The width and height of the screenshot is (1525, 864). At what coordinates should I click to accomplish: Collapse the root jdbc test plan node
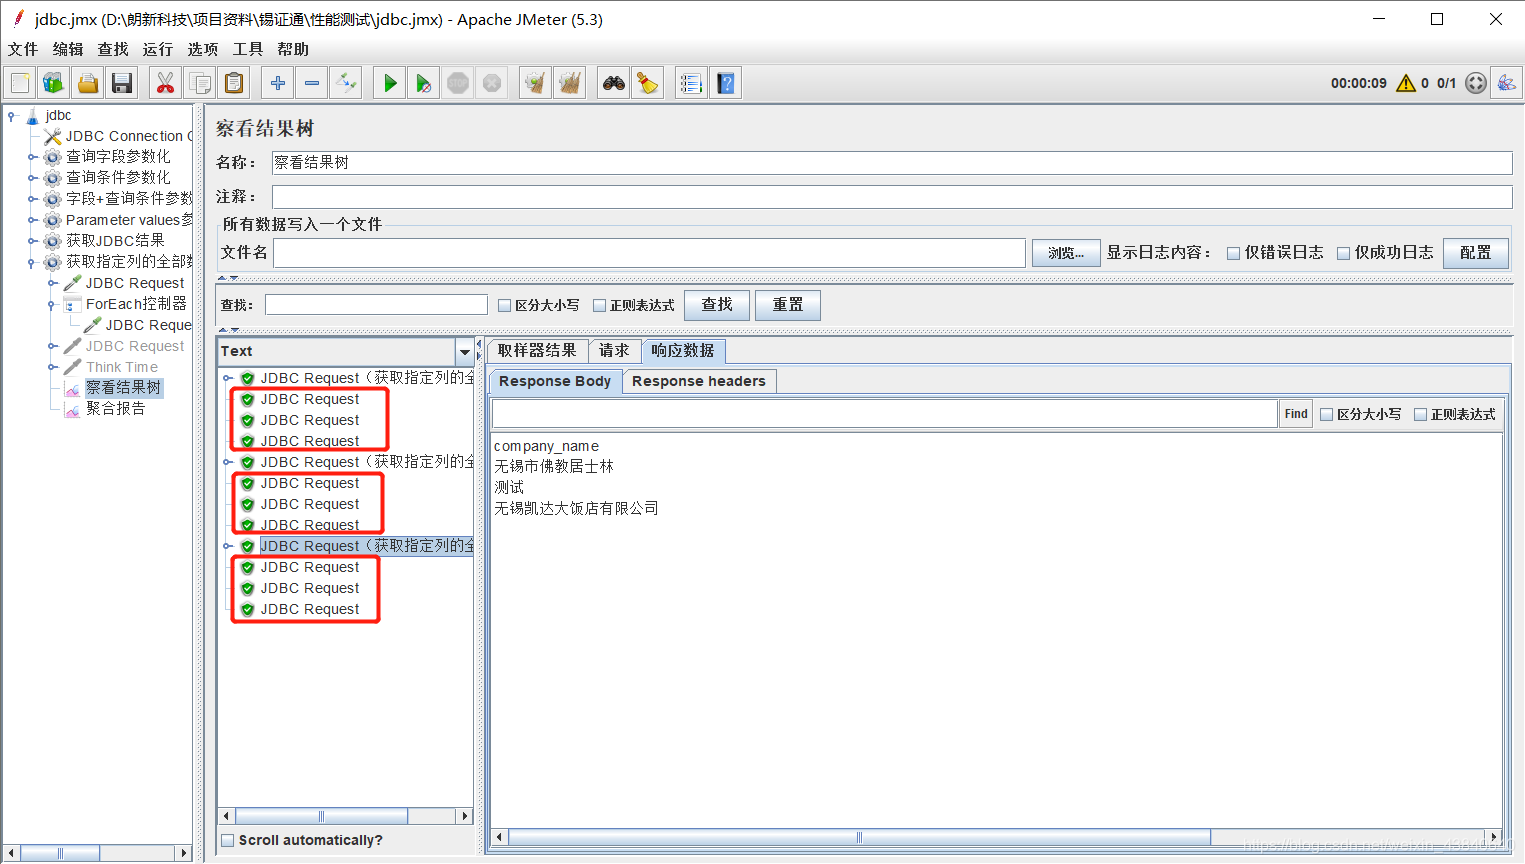[x=12, y=116]
